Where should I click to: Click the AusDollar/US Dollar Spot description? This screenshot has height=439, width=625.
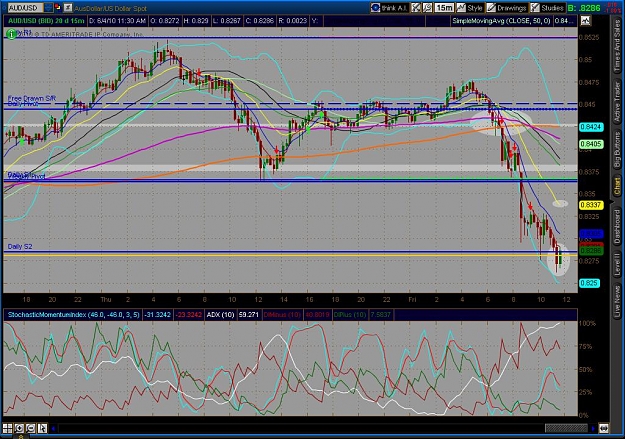(110, 8)
